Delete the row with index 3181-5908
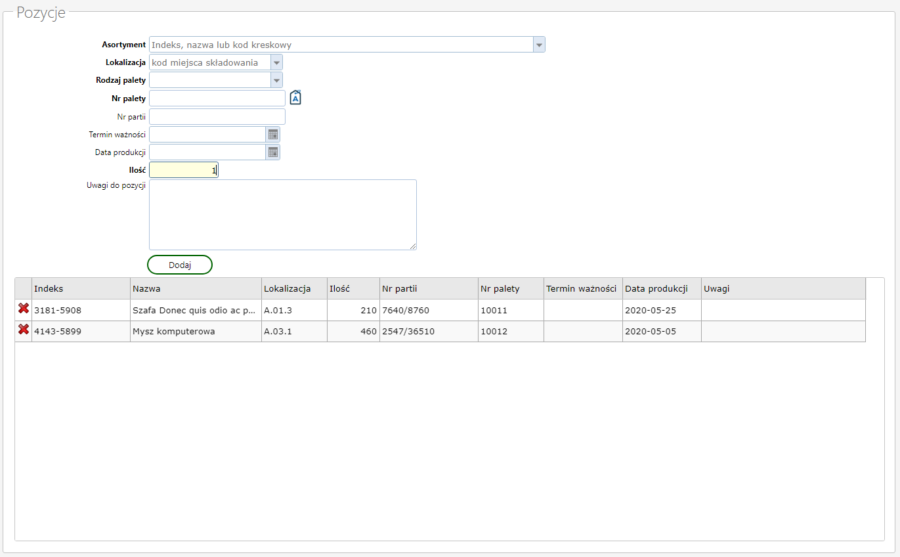 (24, 309)
